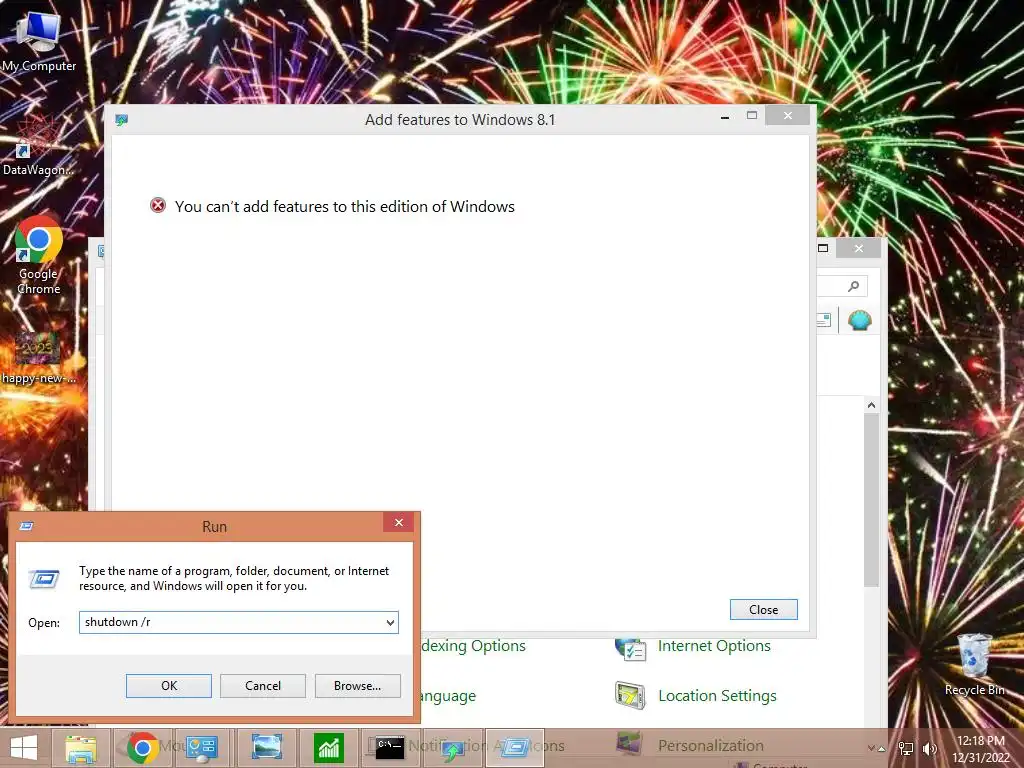Screen dimensions: 1024x768
Task: Click Browse... in the Run dialog
Action: (357, 686)
